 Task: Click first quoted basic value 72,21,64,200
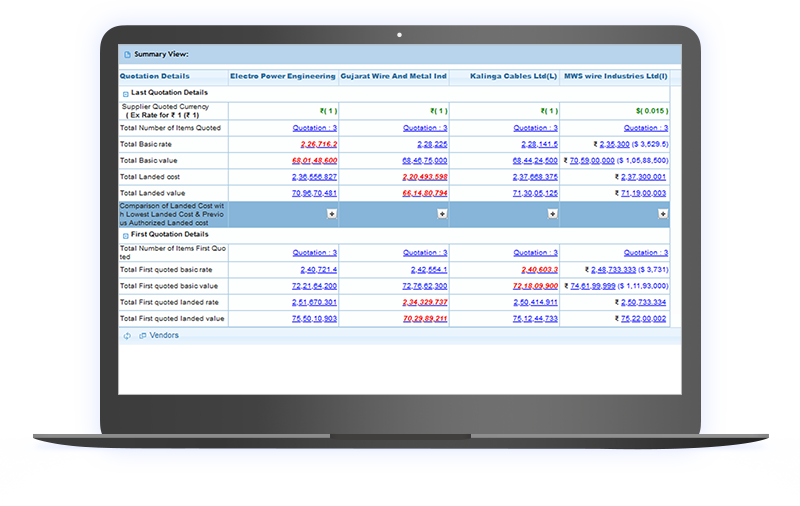[314, 286]
